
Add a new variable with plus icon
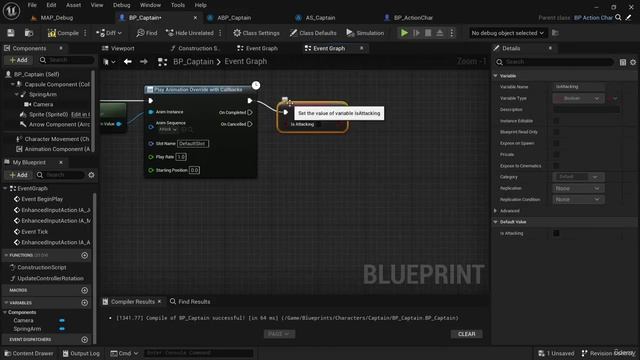click(84, 303)
